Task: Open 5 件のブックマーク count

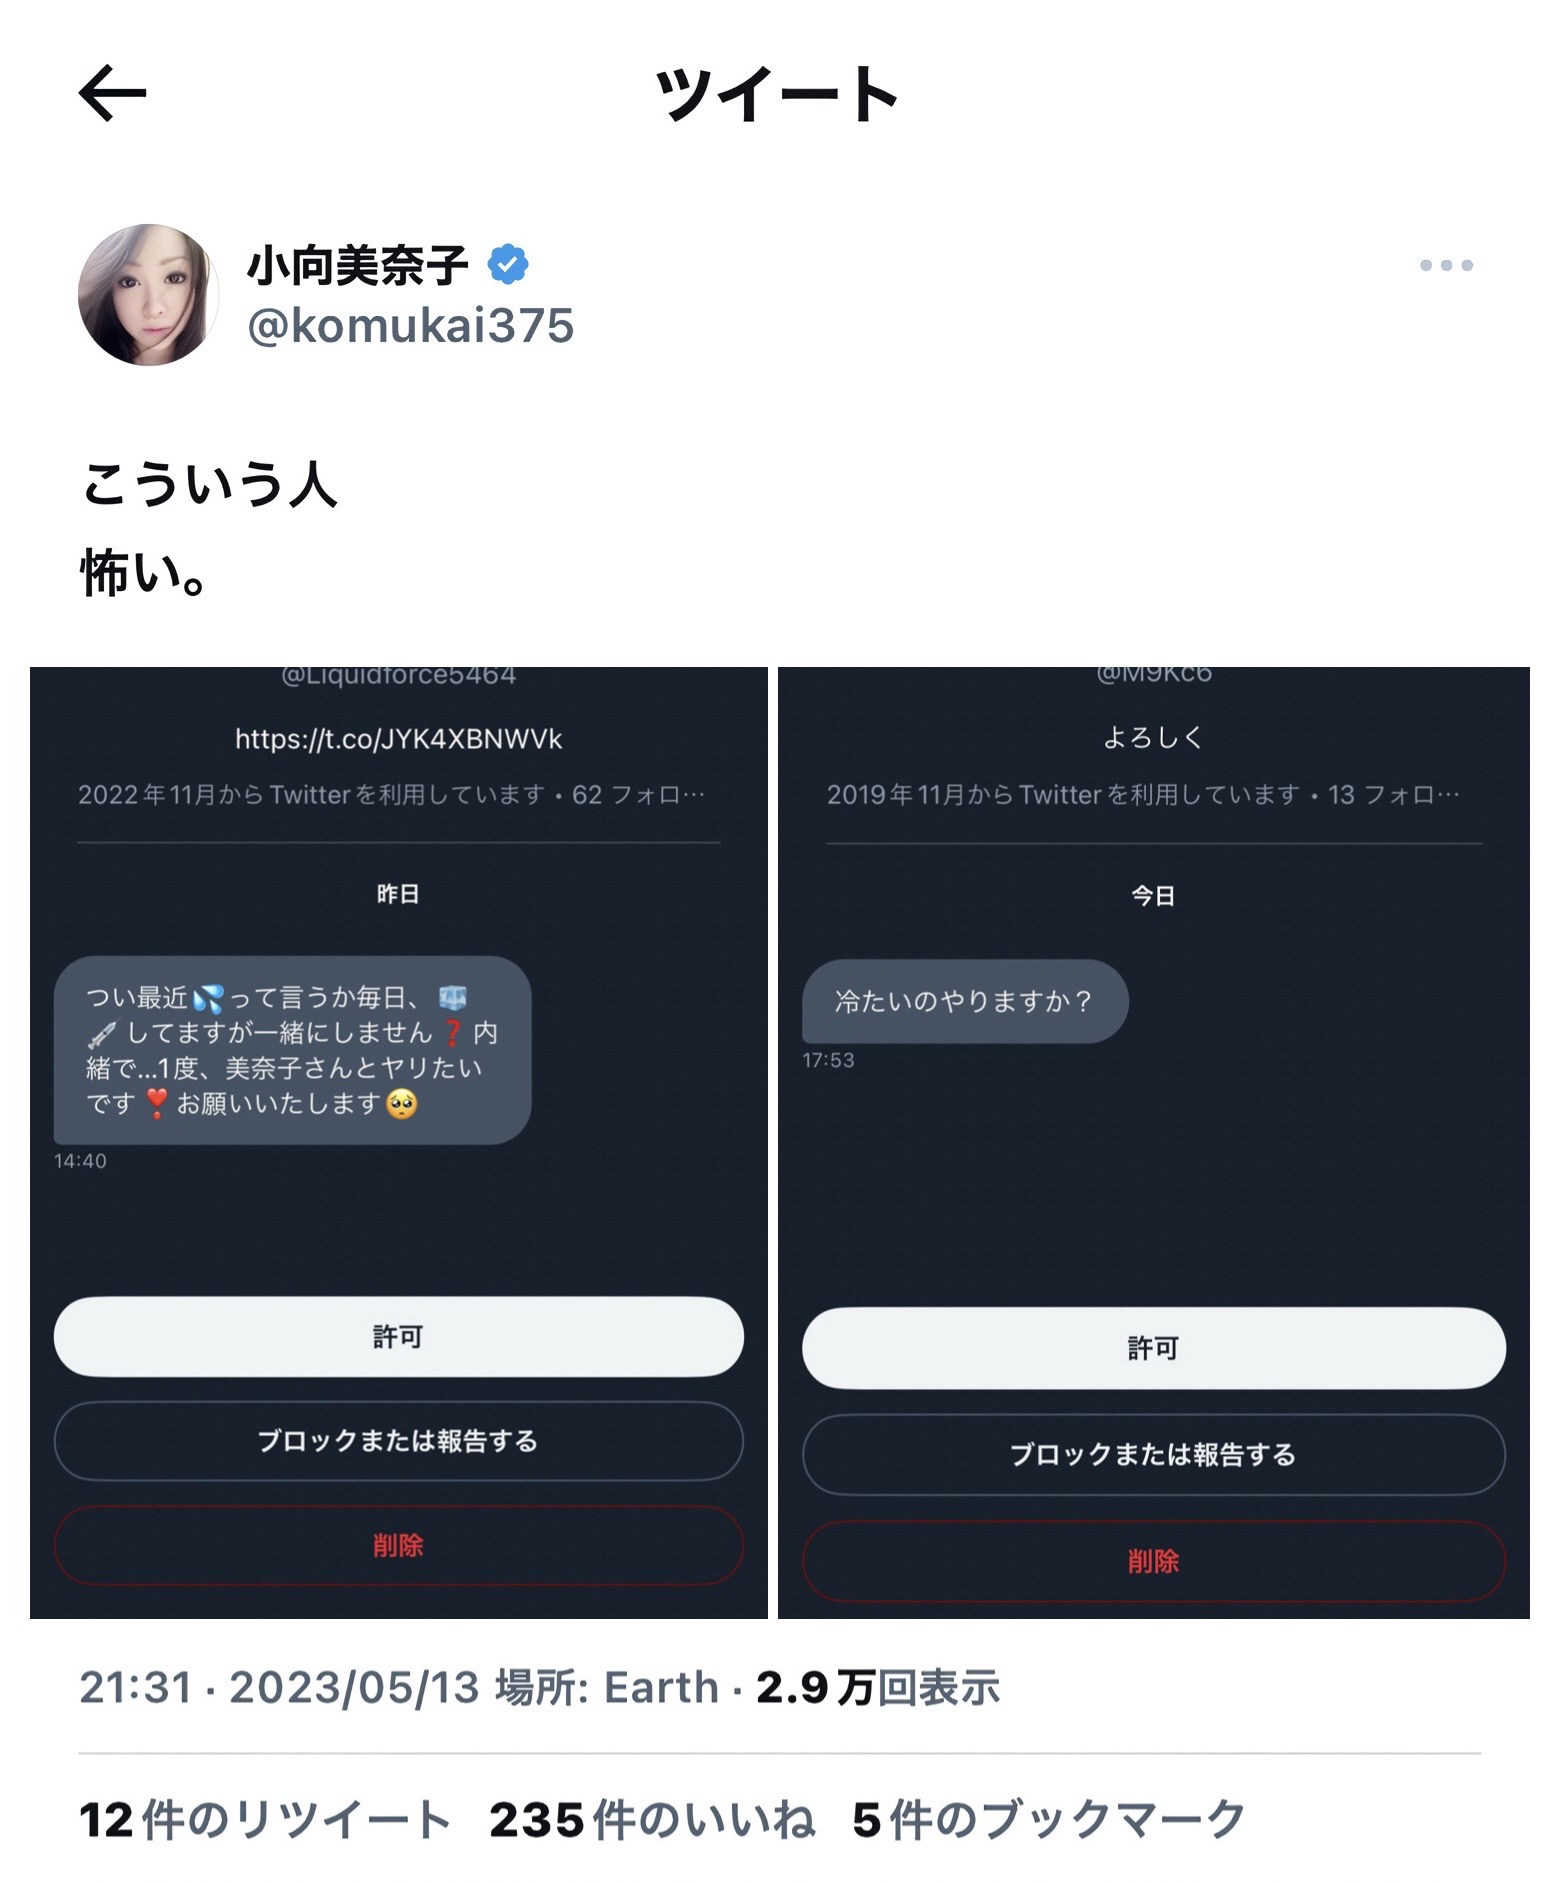Action: coord(1049,1820)
